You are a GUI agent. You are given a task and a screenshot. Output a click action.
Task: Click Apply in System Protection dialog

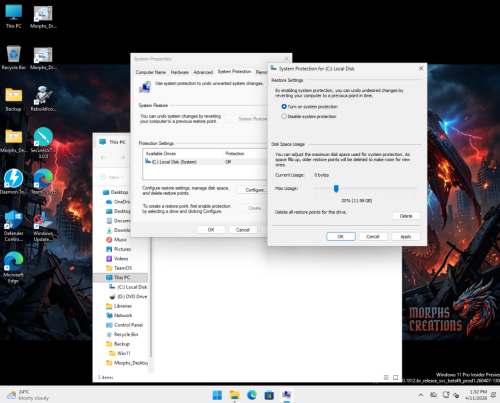406,237
